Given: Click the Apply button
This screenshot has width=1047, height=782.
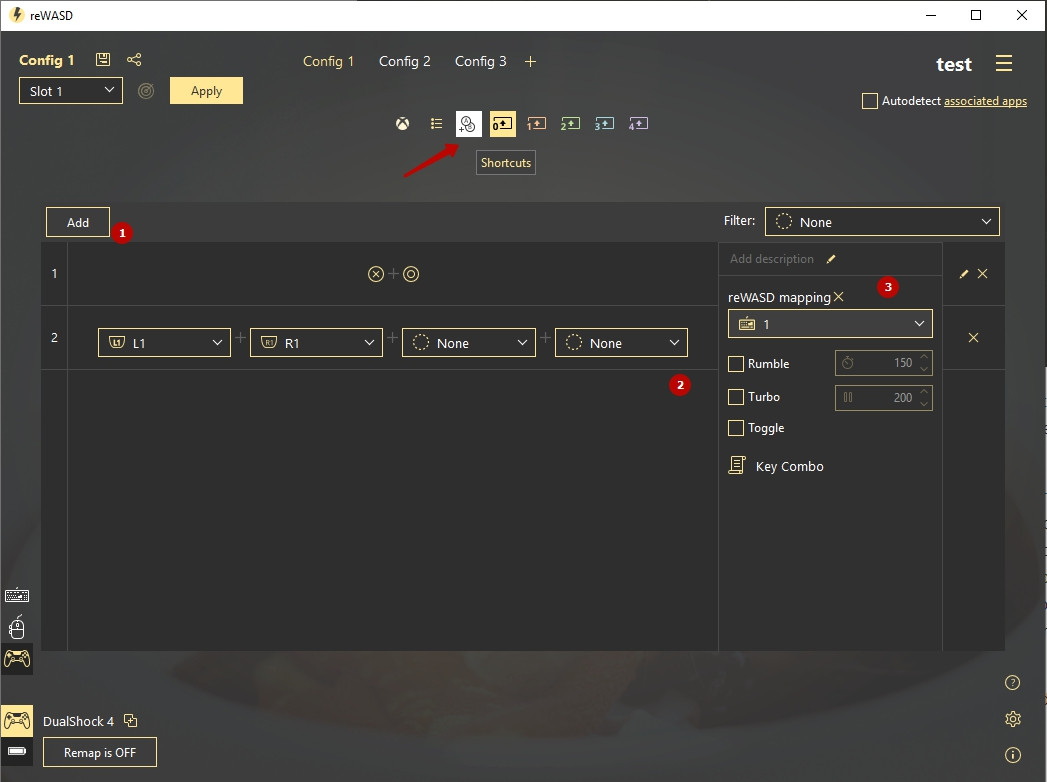Looking at the screenshot, I should [x=206, y=91].
